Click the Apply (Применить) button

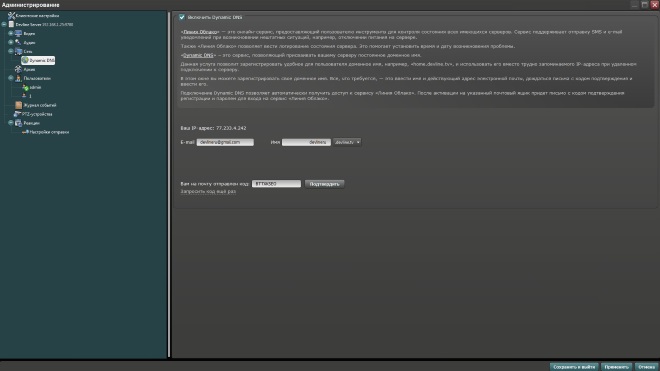(616, 367)
